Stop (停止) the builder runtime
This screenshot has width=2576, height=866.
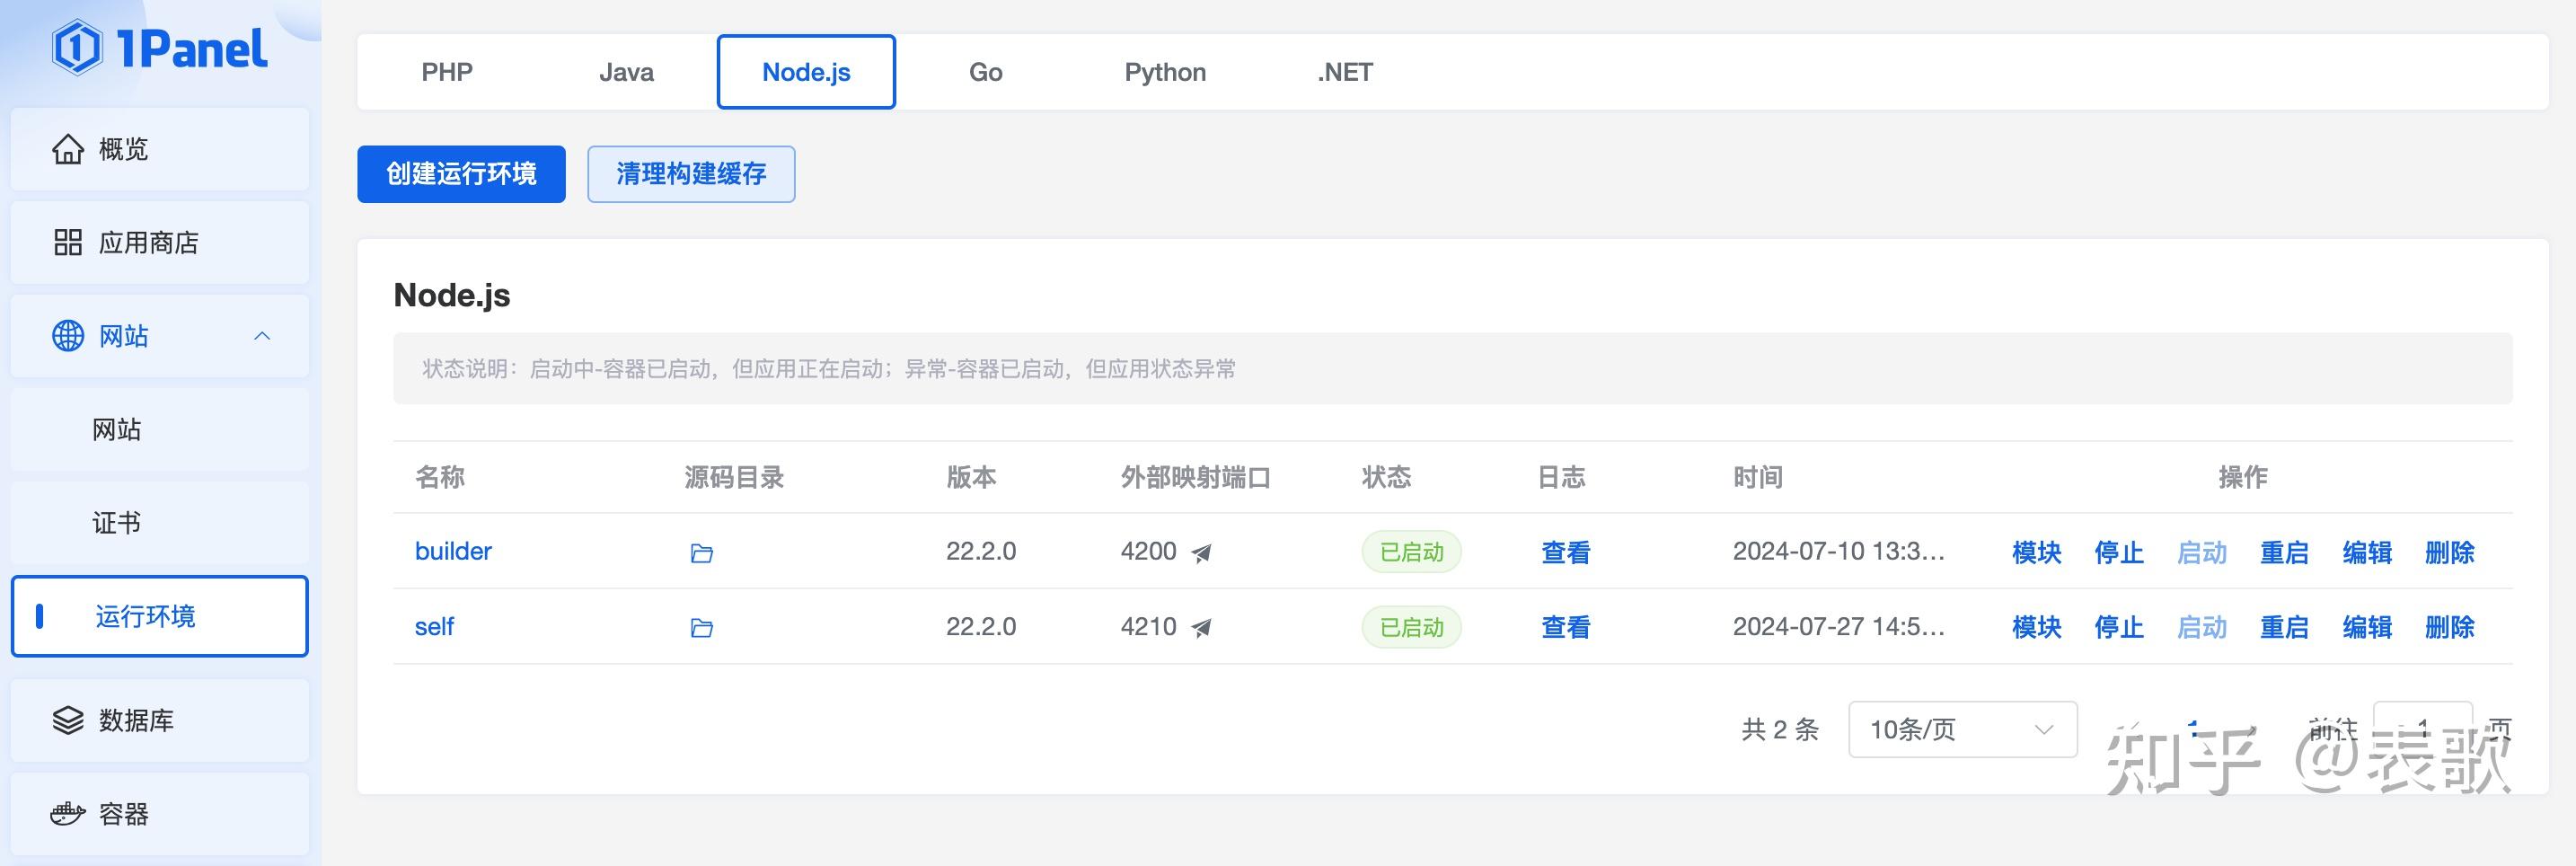click(2119, 552)
